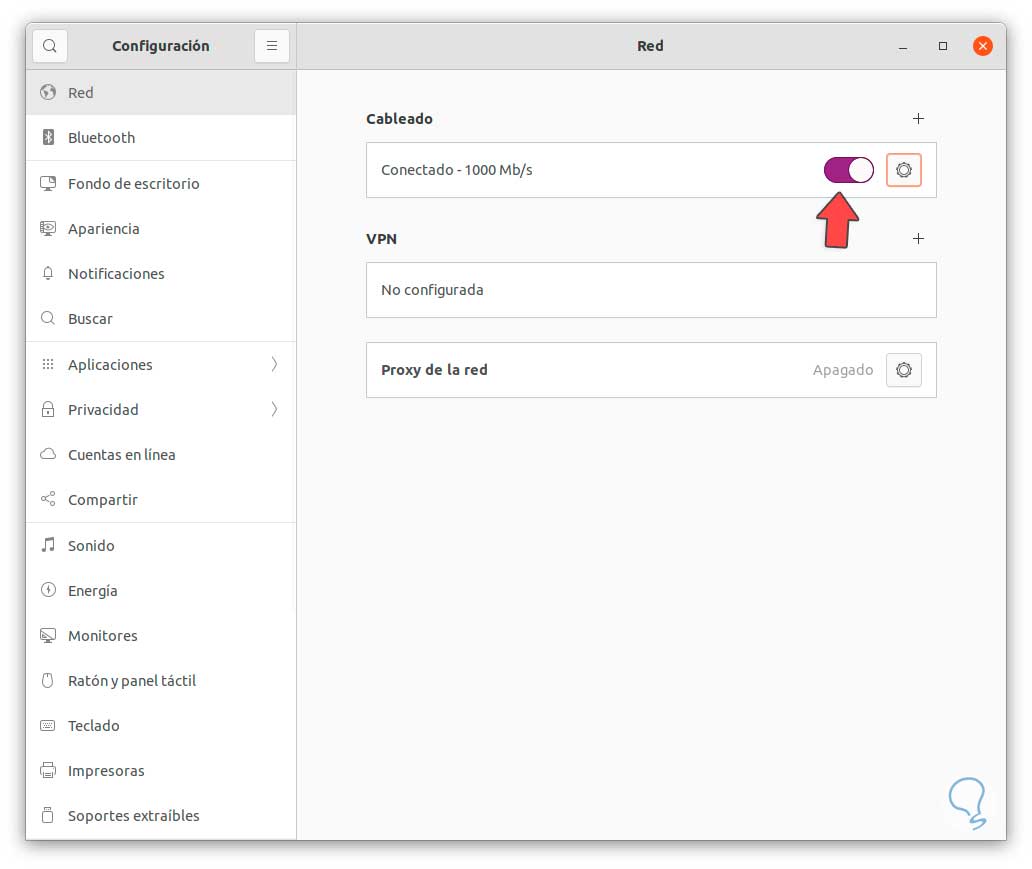
Task: Click the Bluetooth icon in sidebar
Action: pyautogui.click(x=48, y=138)
